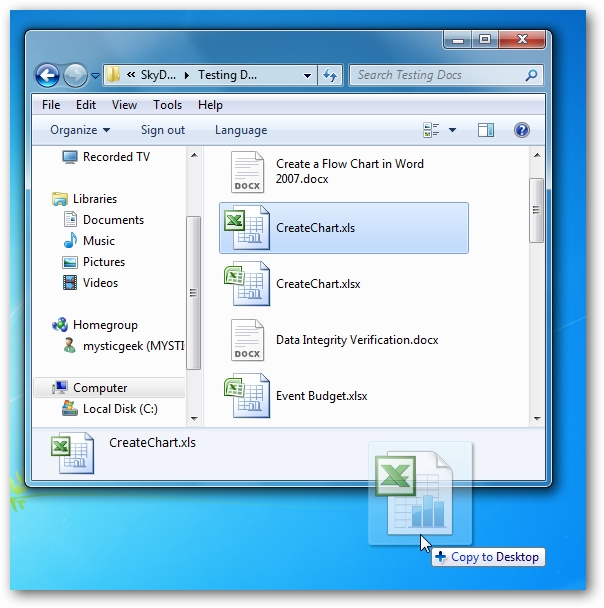The width and height of the screenshot is (604, 608).
Task: Click navigation pane scroll down arrow
Action: (x=194, y=418)
